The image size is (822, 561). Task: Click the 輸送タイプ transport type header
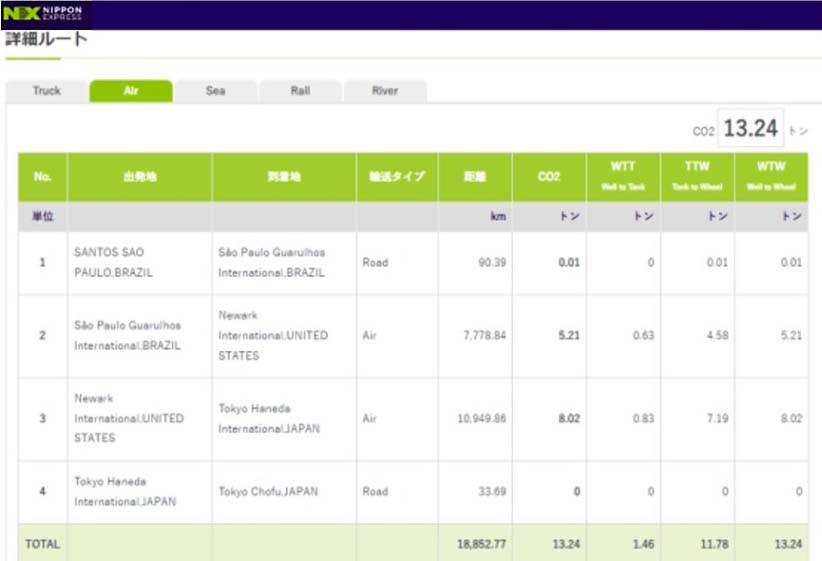pyautogui.click(x=397, y=177)
